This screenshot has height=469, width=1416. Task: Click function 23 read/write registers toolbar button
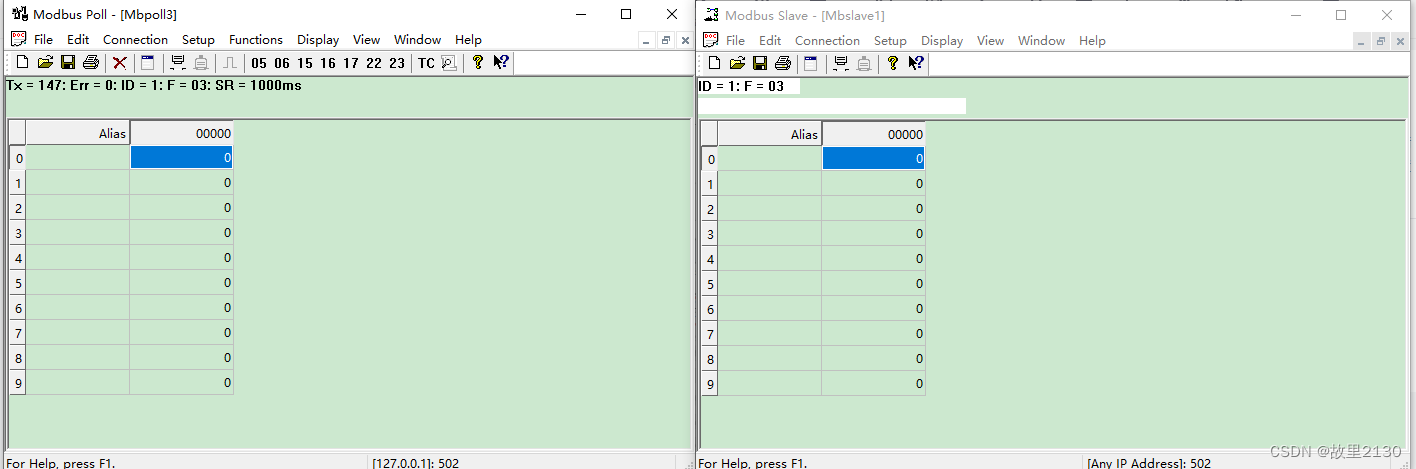coord(397,63)
